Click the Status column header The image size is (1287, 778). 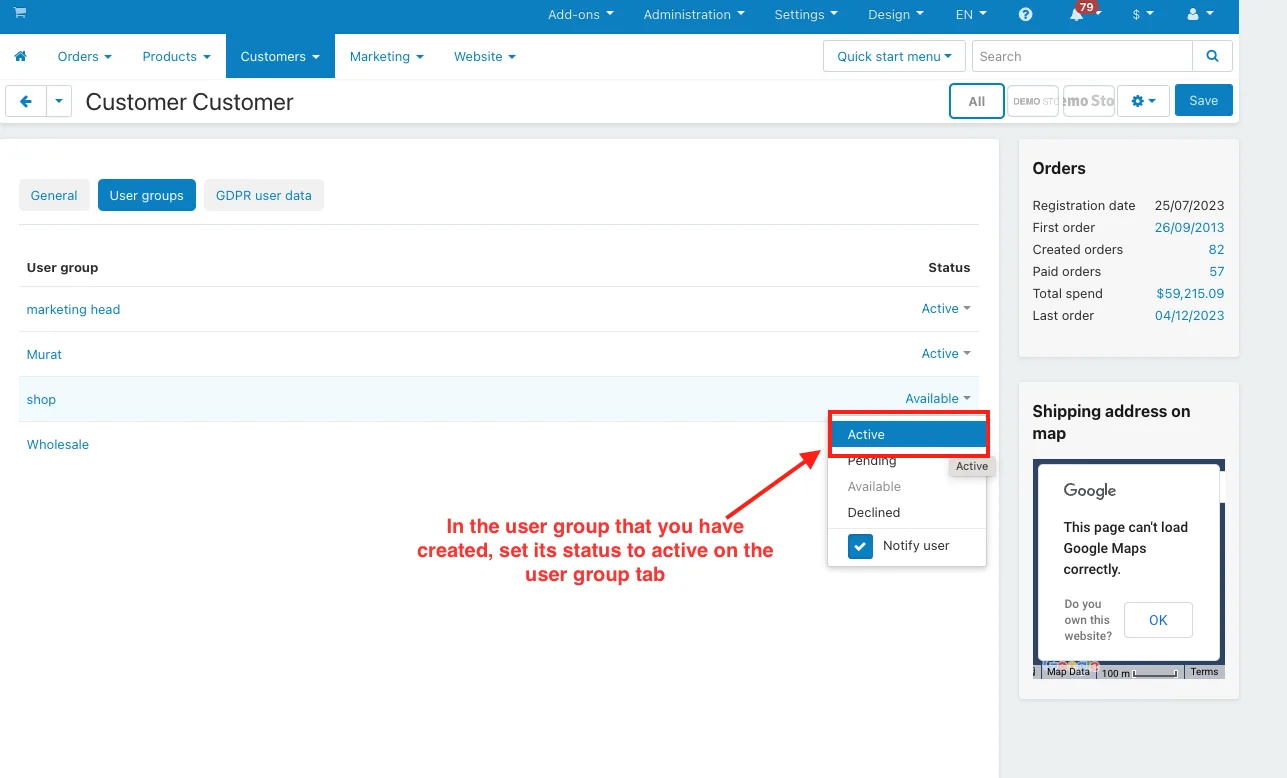point(949,268)
